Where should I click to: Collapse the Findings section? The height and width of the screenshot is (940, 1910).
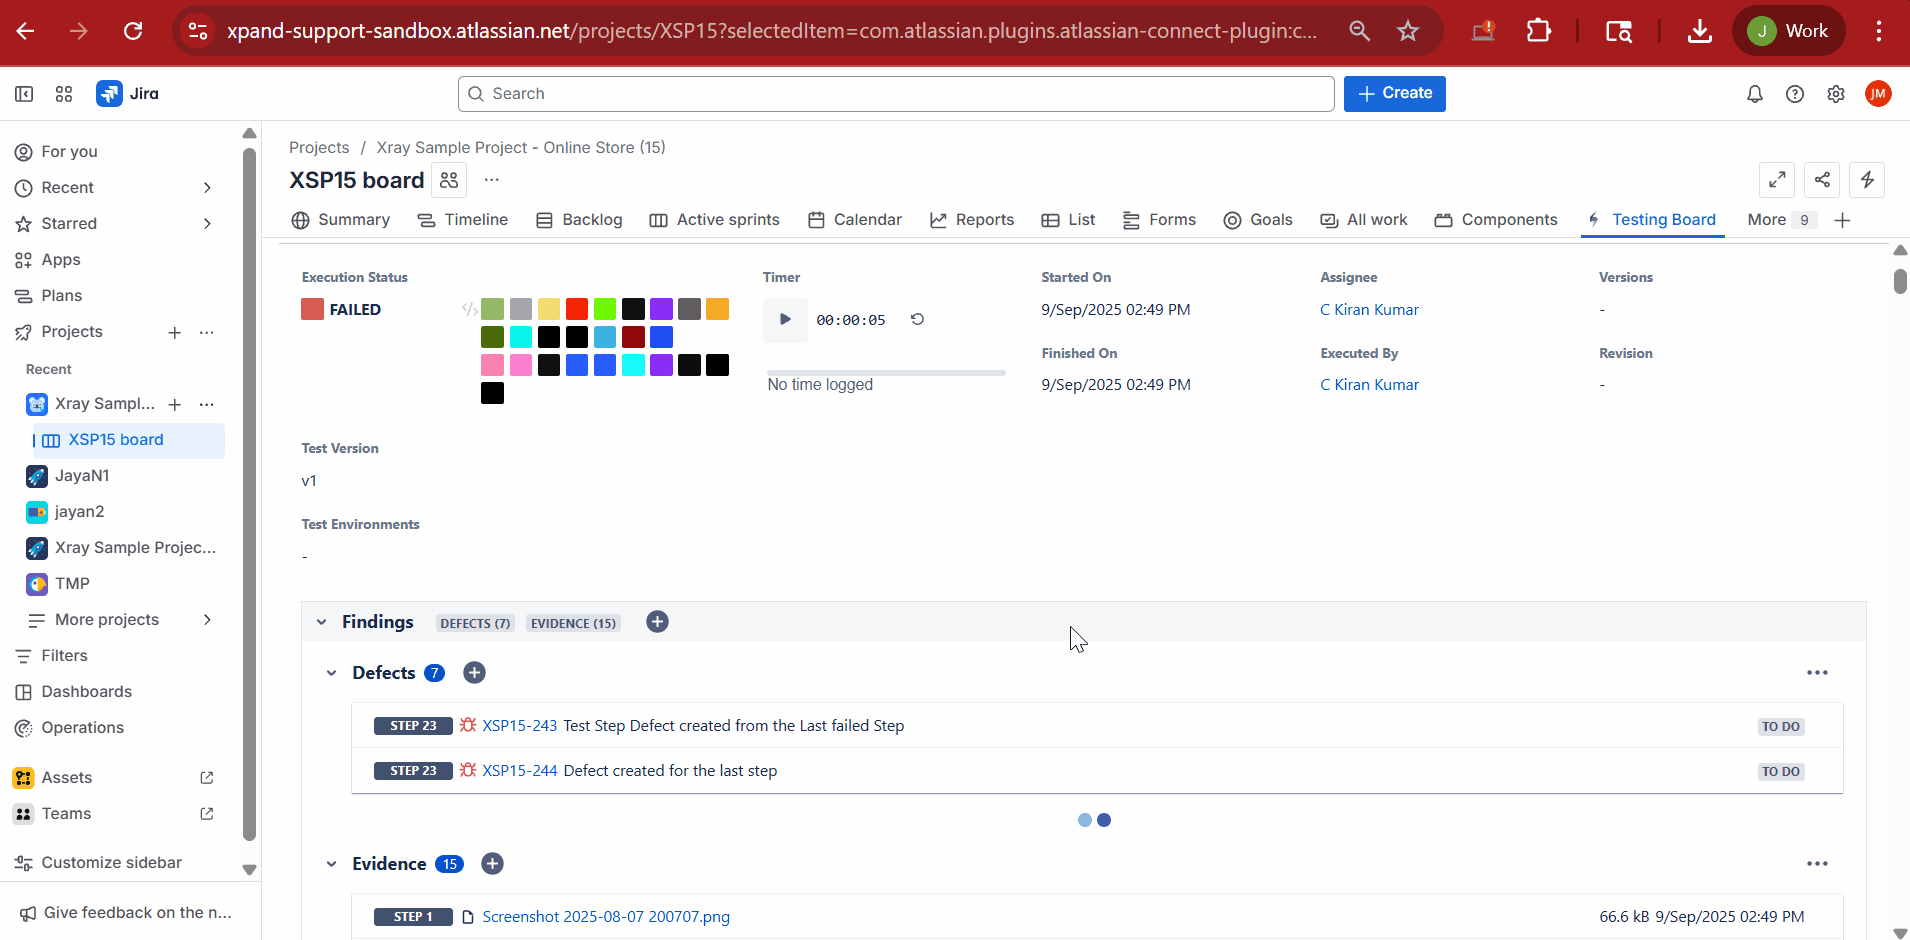[x=322, y=622]
